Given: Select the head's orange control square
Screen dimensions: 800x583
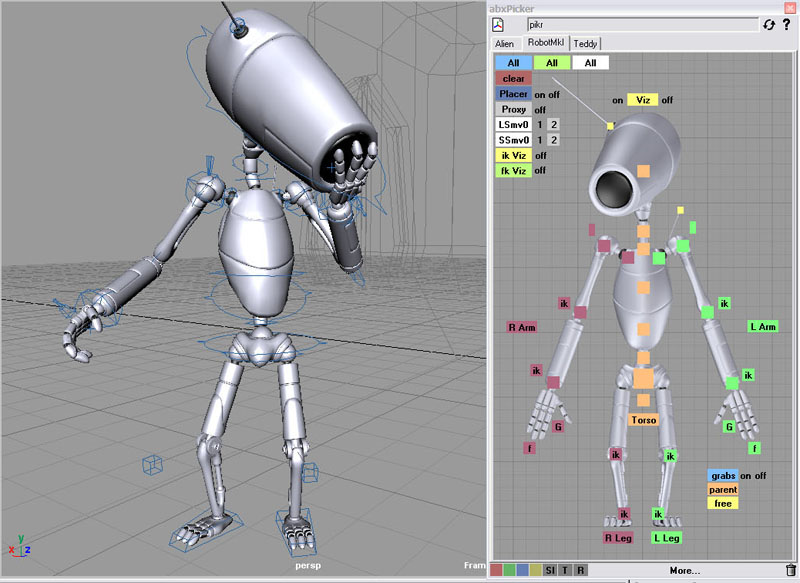Looking at the screenshot, I should coord(642,173).
